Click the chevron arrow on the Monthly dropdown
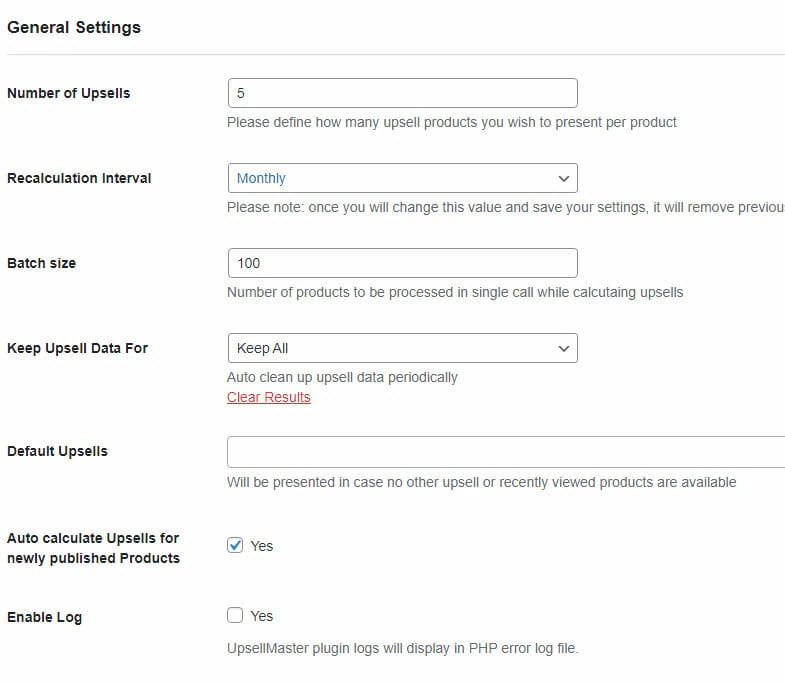 [x=564, y=179]
